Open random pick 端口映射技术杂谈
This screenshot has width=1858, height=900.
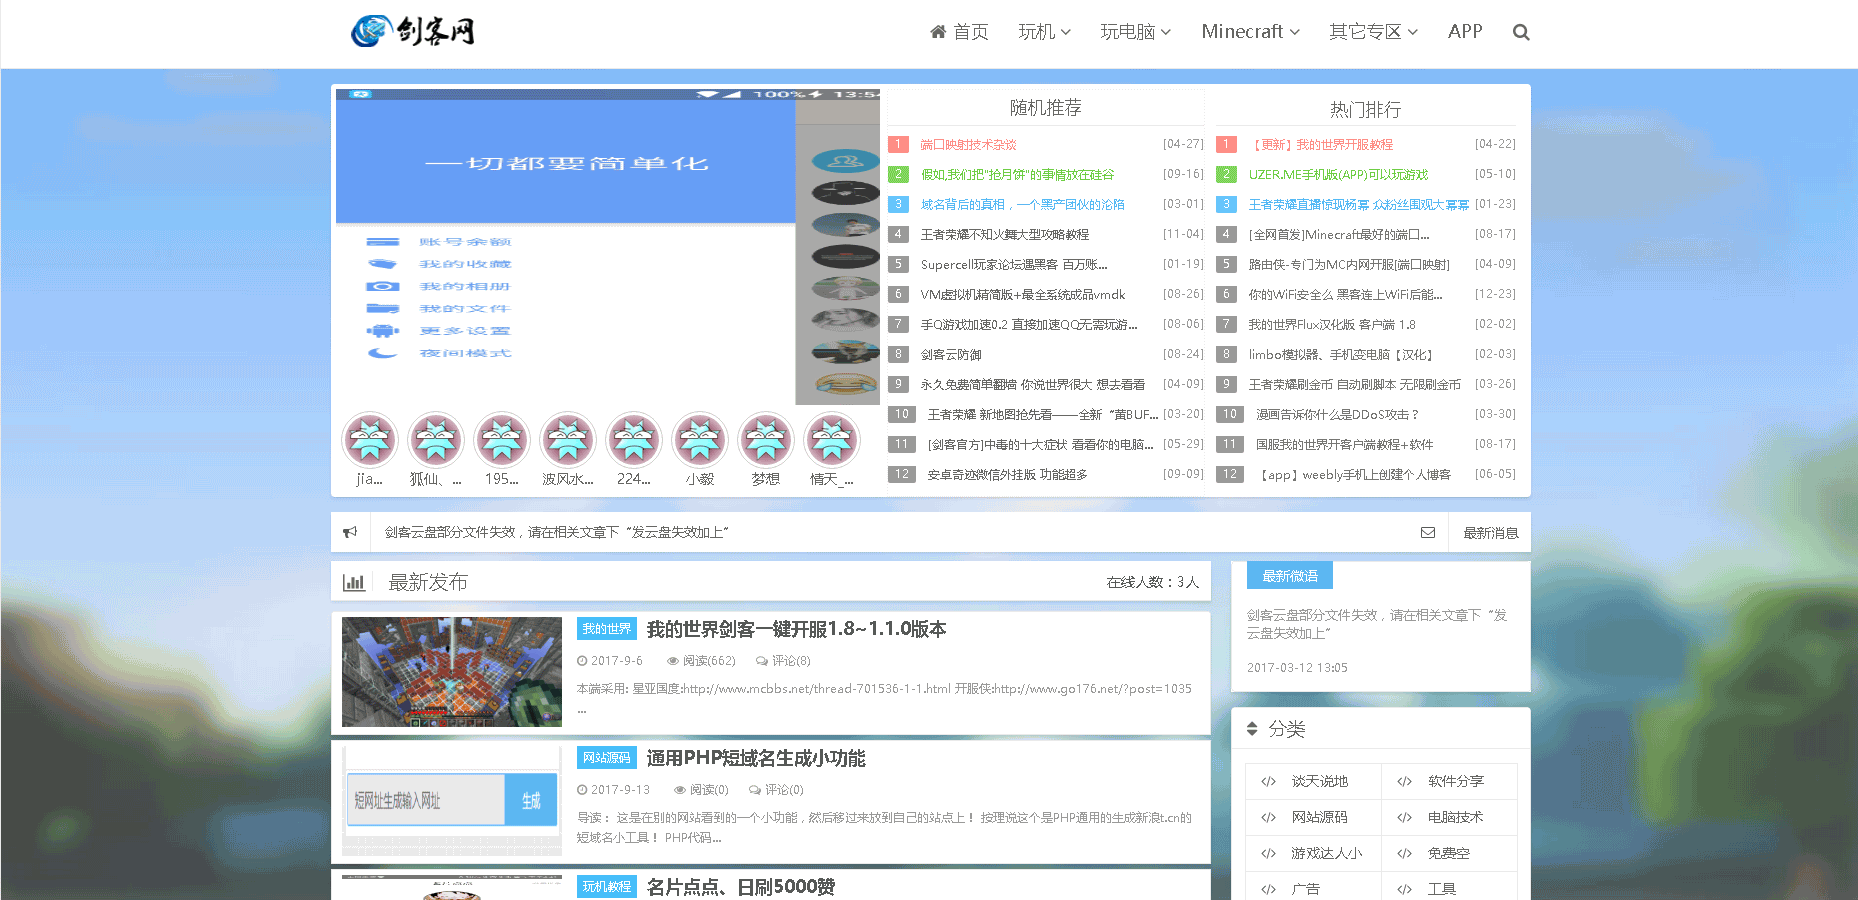968,145
